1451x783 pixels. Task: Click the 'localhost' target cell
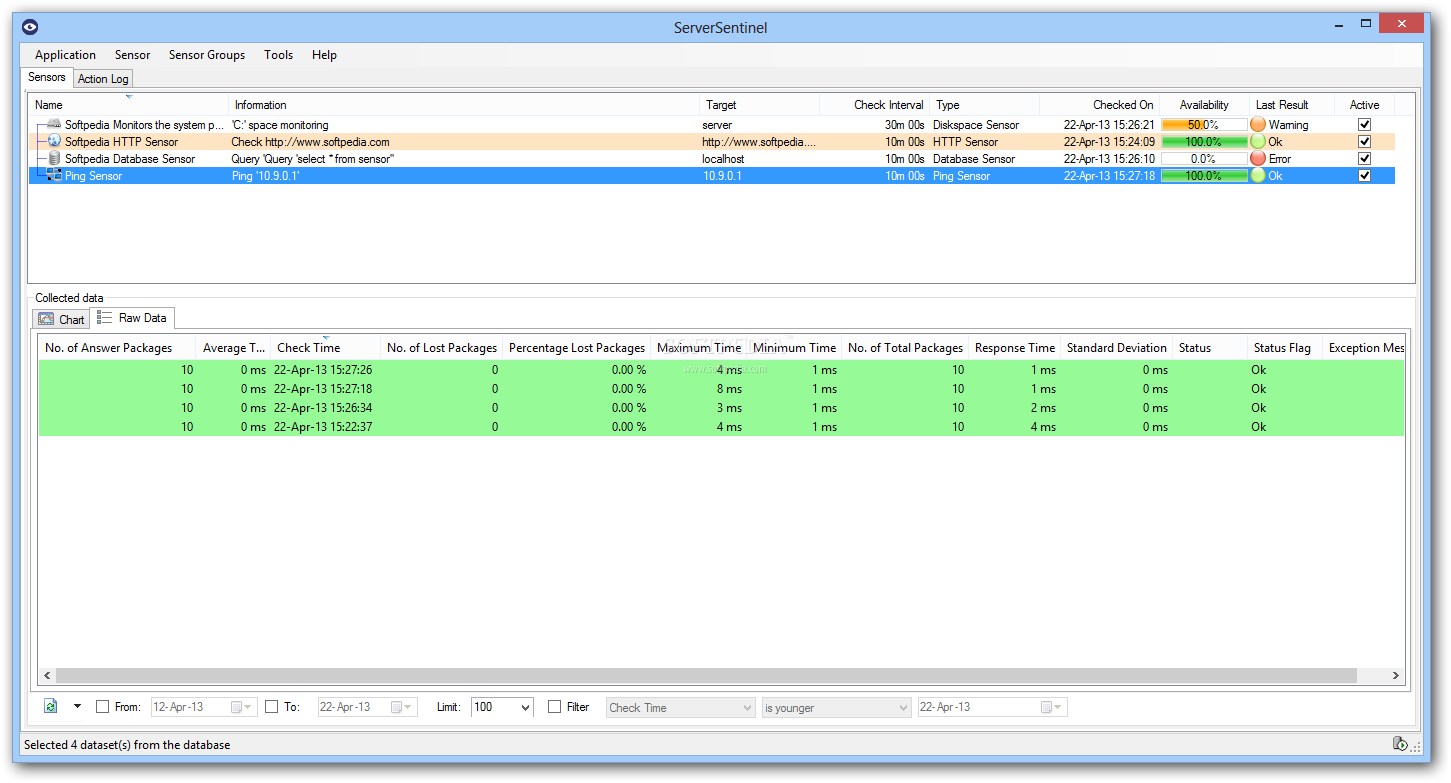(723, 159)
